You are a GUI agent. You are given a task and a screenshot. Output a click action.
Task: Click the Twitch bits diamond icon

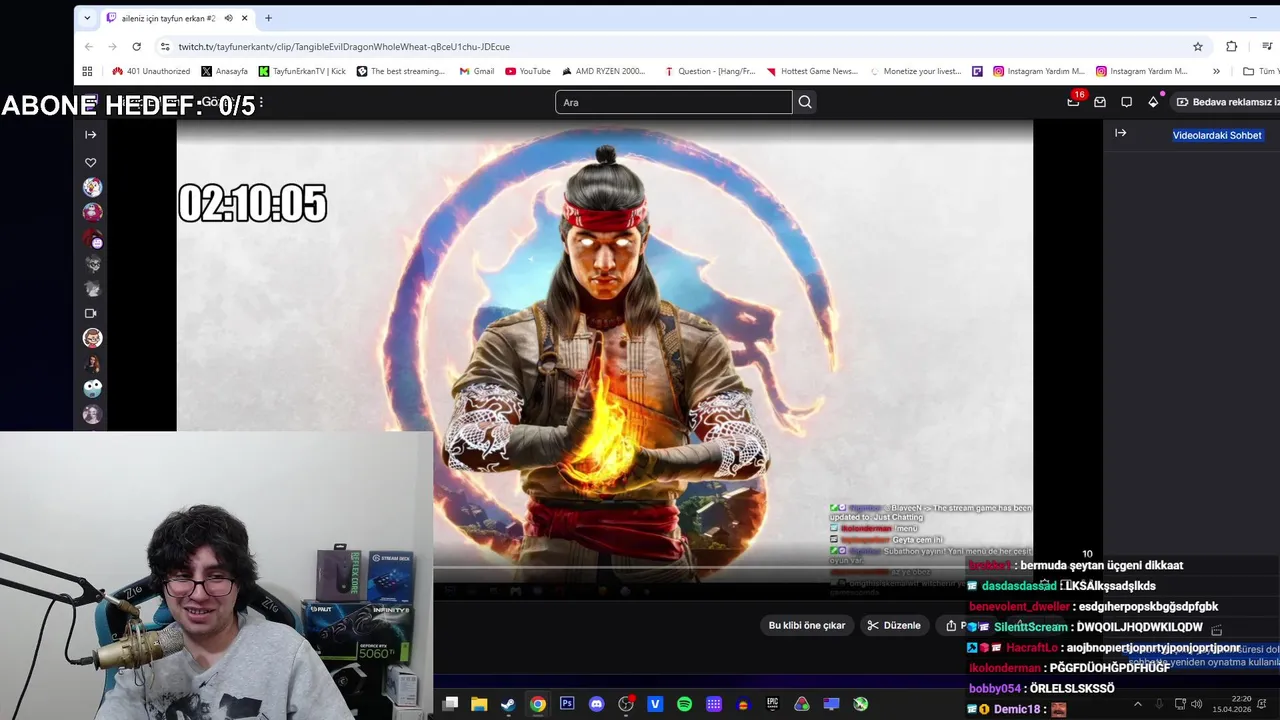(x=1153, y=102)
